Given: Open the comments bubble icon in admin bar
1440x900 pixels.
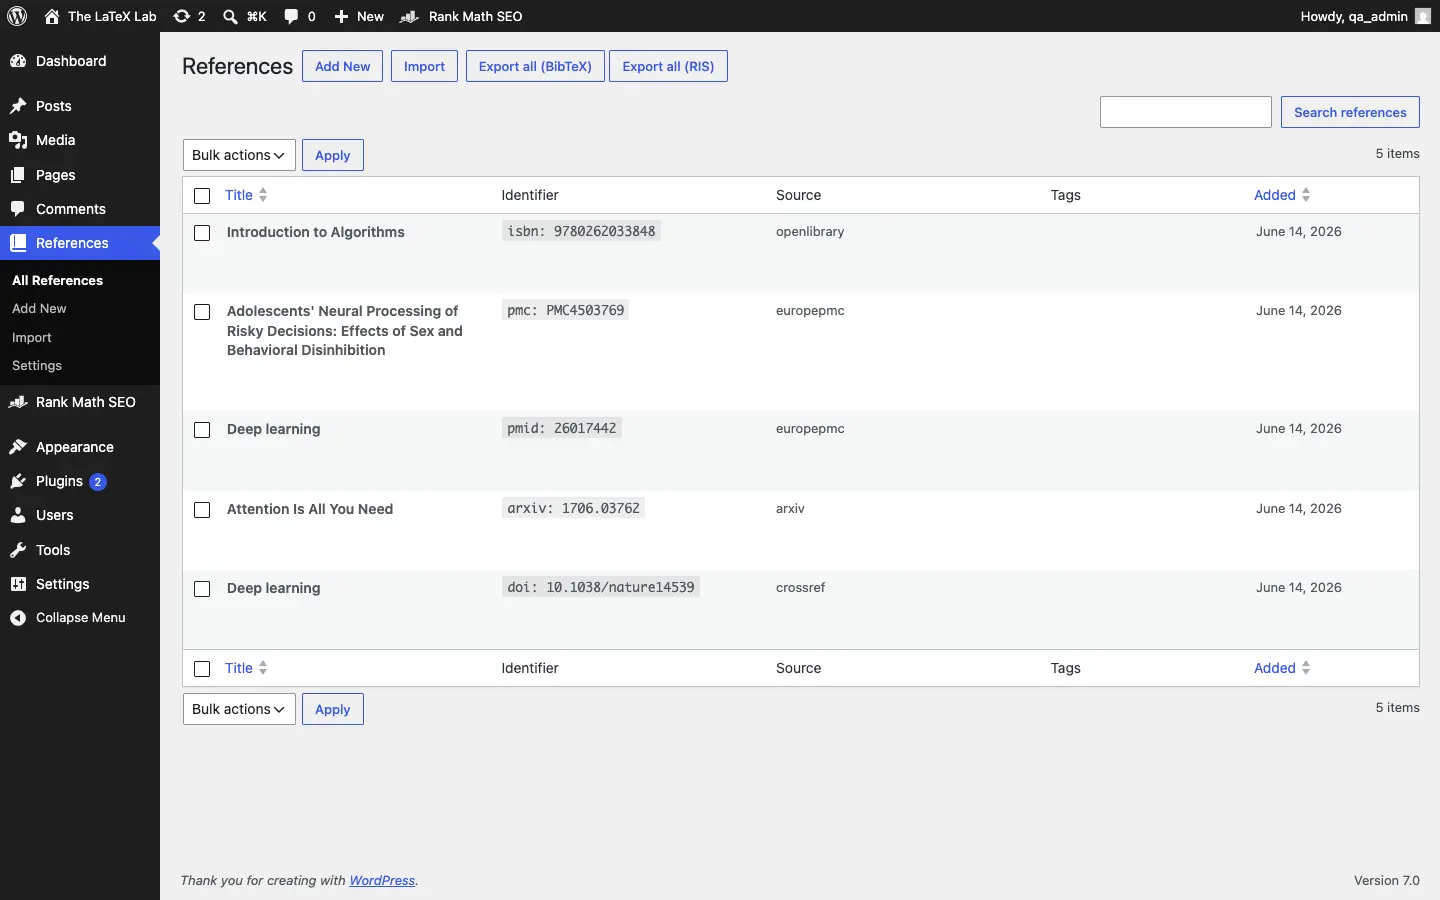Looking at the screenshot, I should 291,16.
